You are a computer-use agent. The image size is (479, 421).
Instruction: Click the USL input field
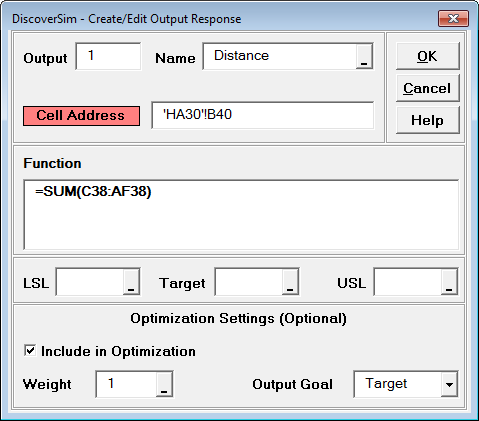[x=408, y=282]
